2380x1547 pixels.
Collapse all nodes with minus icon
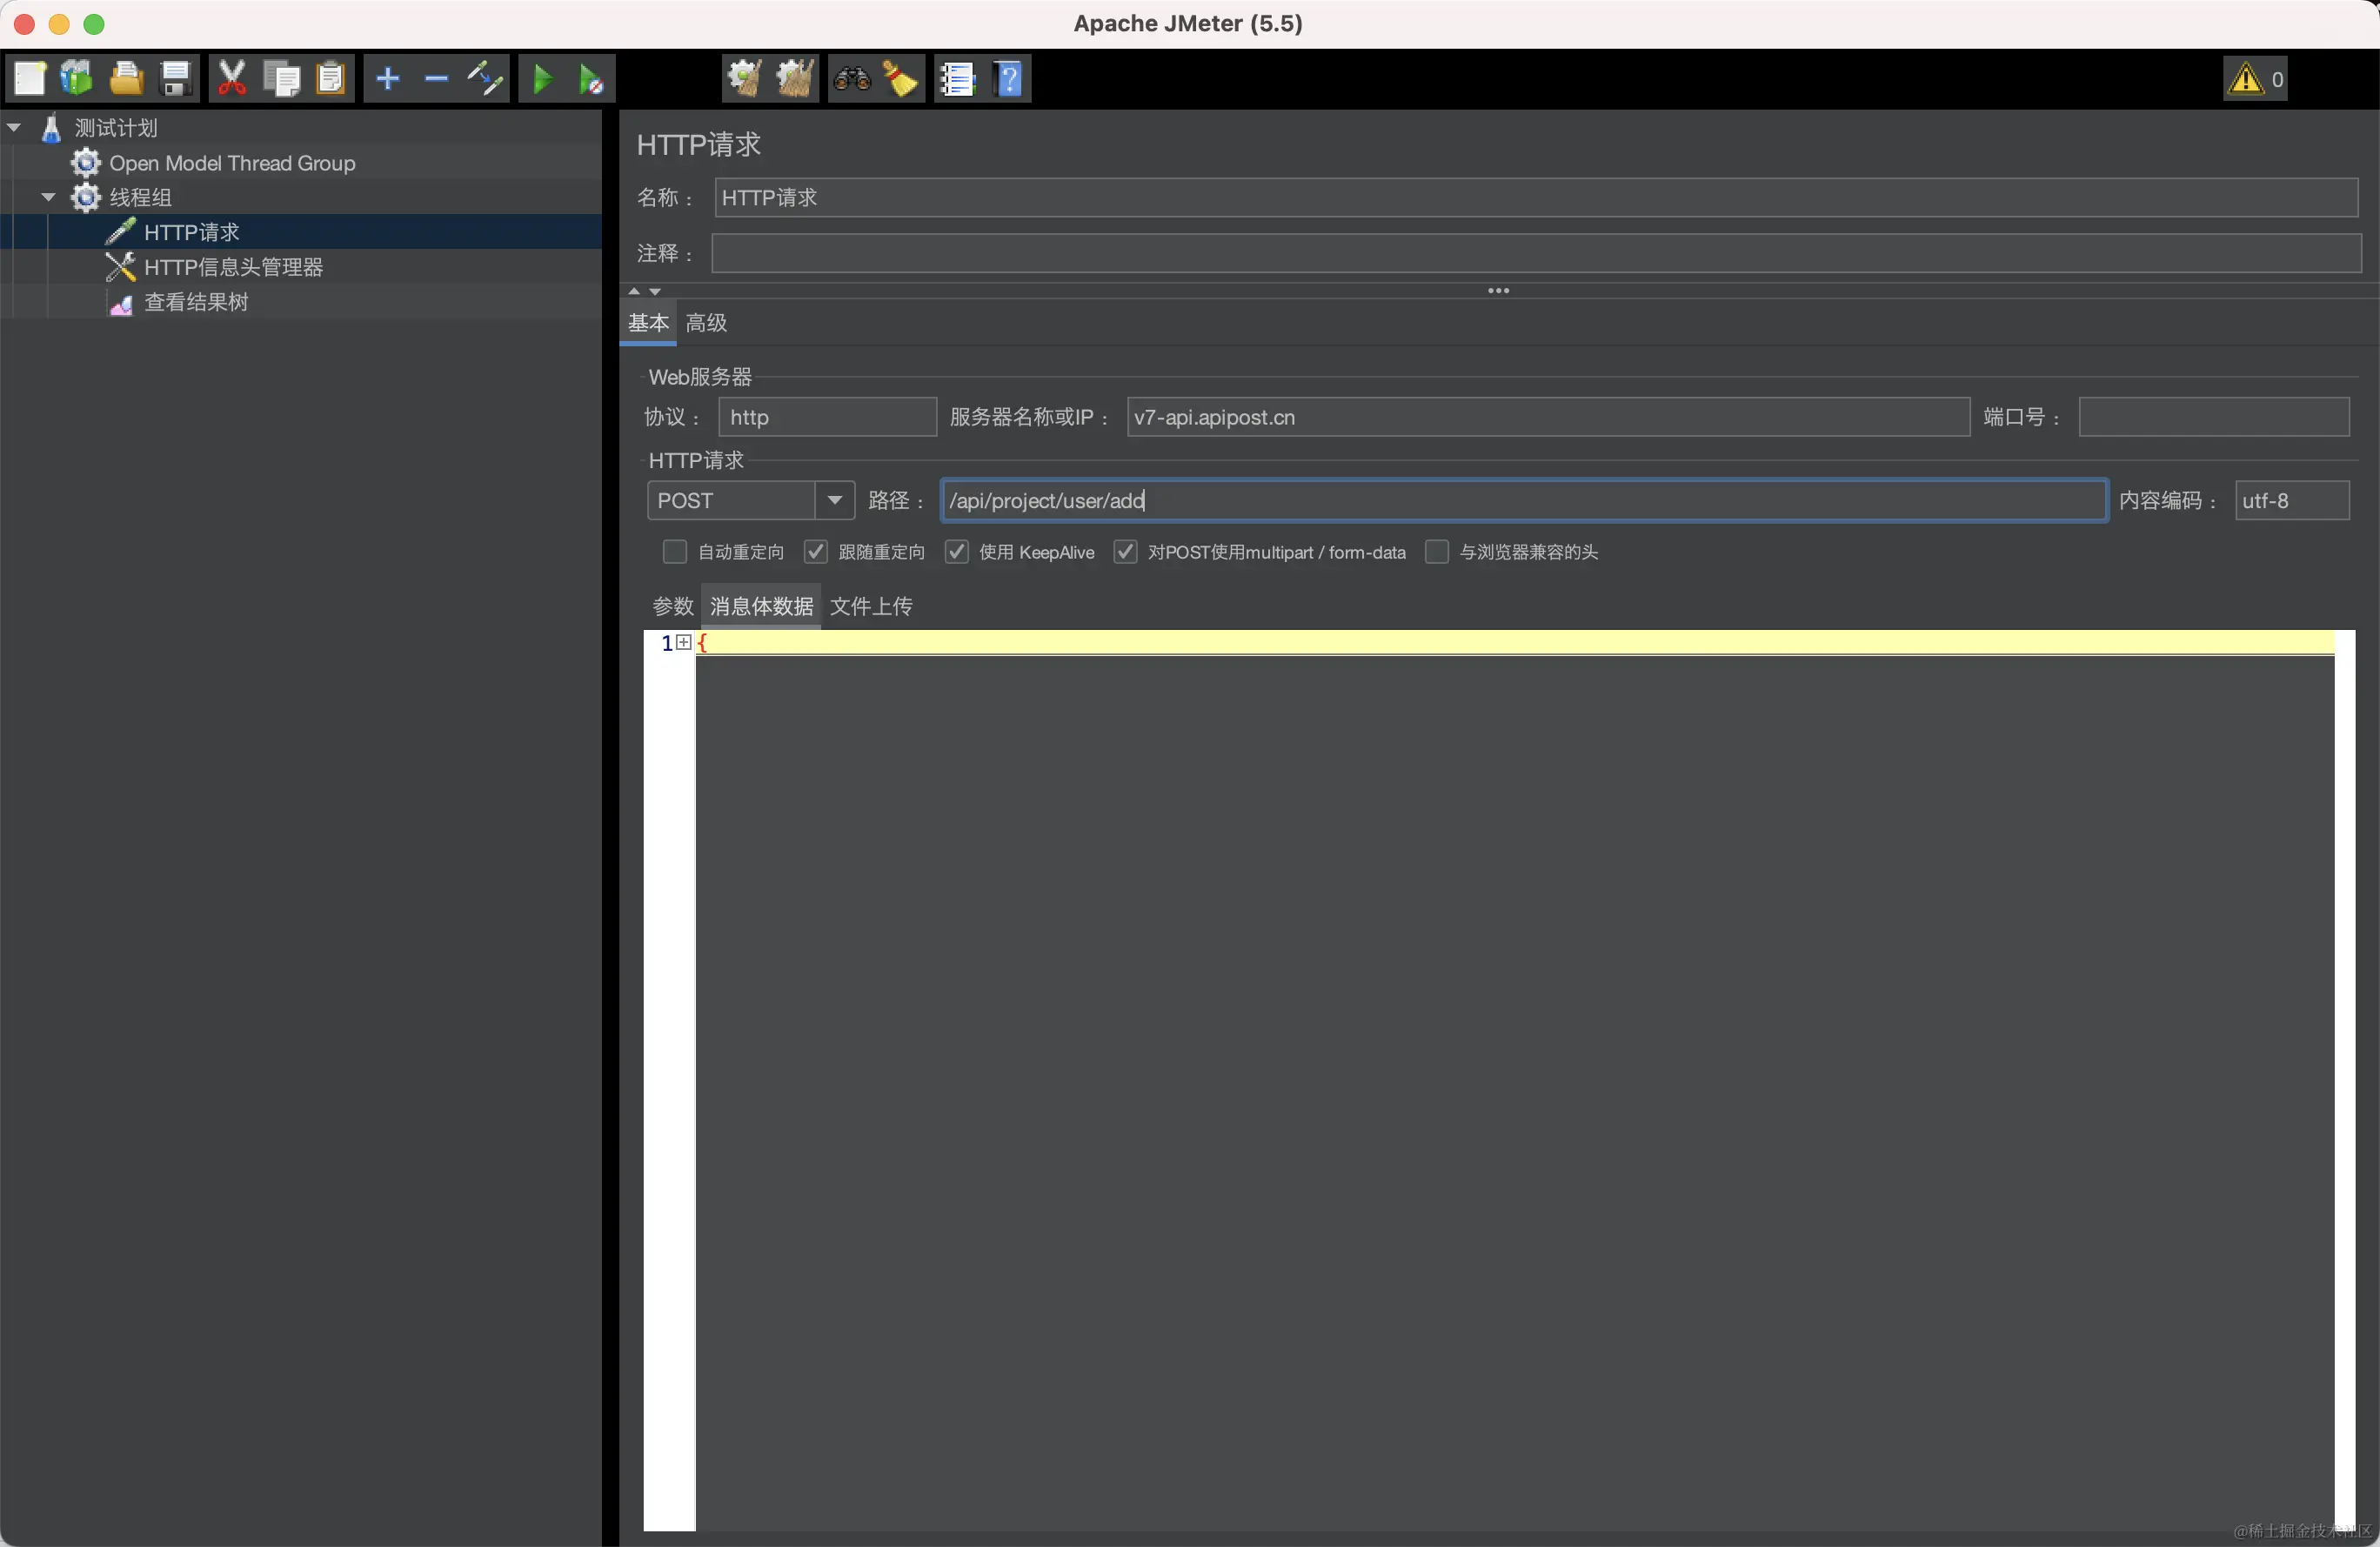pyautogui.click(x=436, y=78)
